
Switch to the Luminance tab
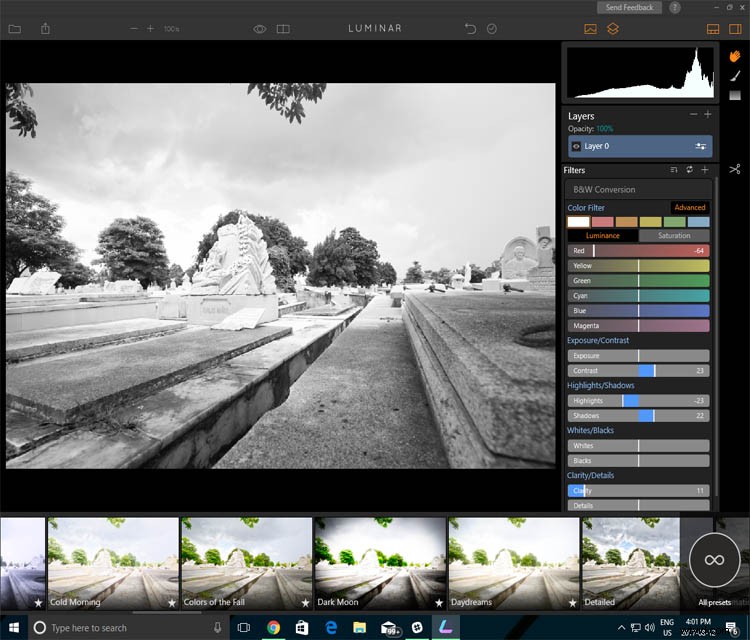[x=603, y=236]
